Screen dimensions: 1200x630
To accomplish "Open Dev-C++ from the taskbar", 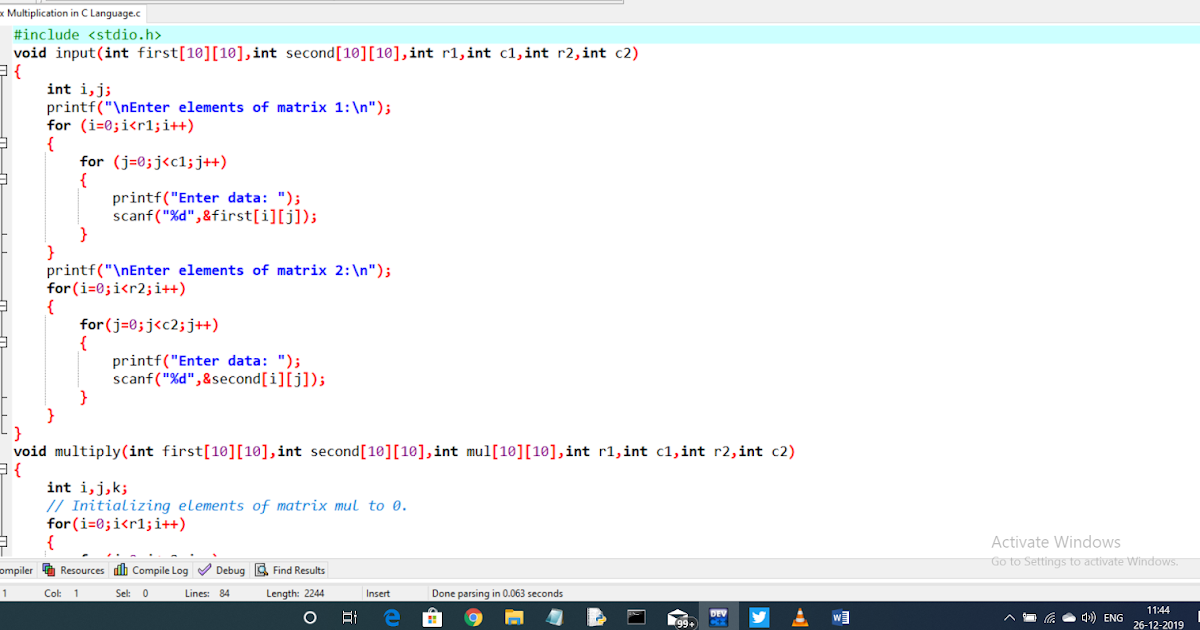I will pos(718,617).
